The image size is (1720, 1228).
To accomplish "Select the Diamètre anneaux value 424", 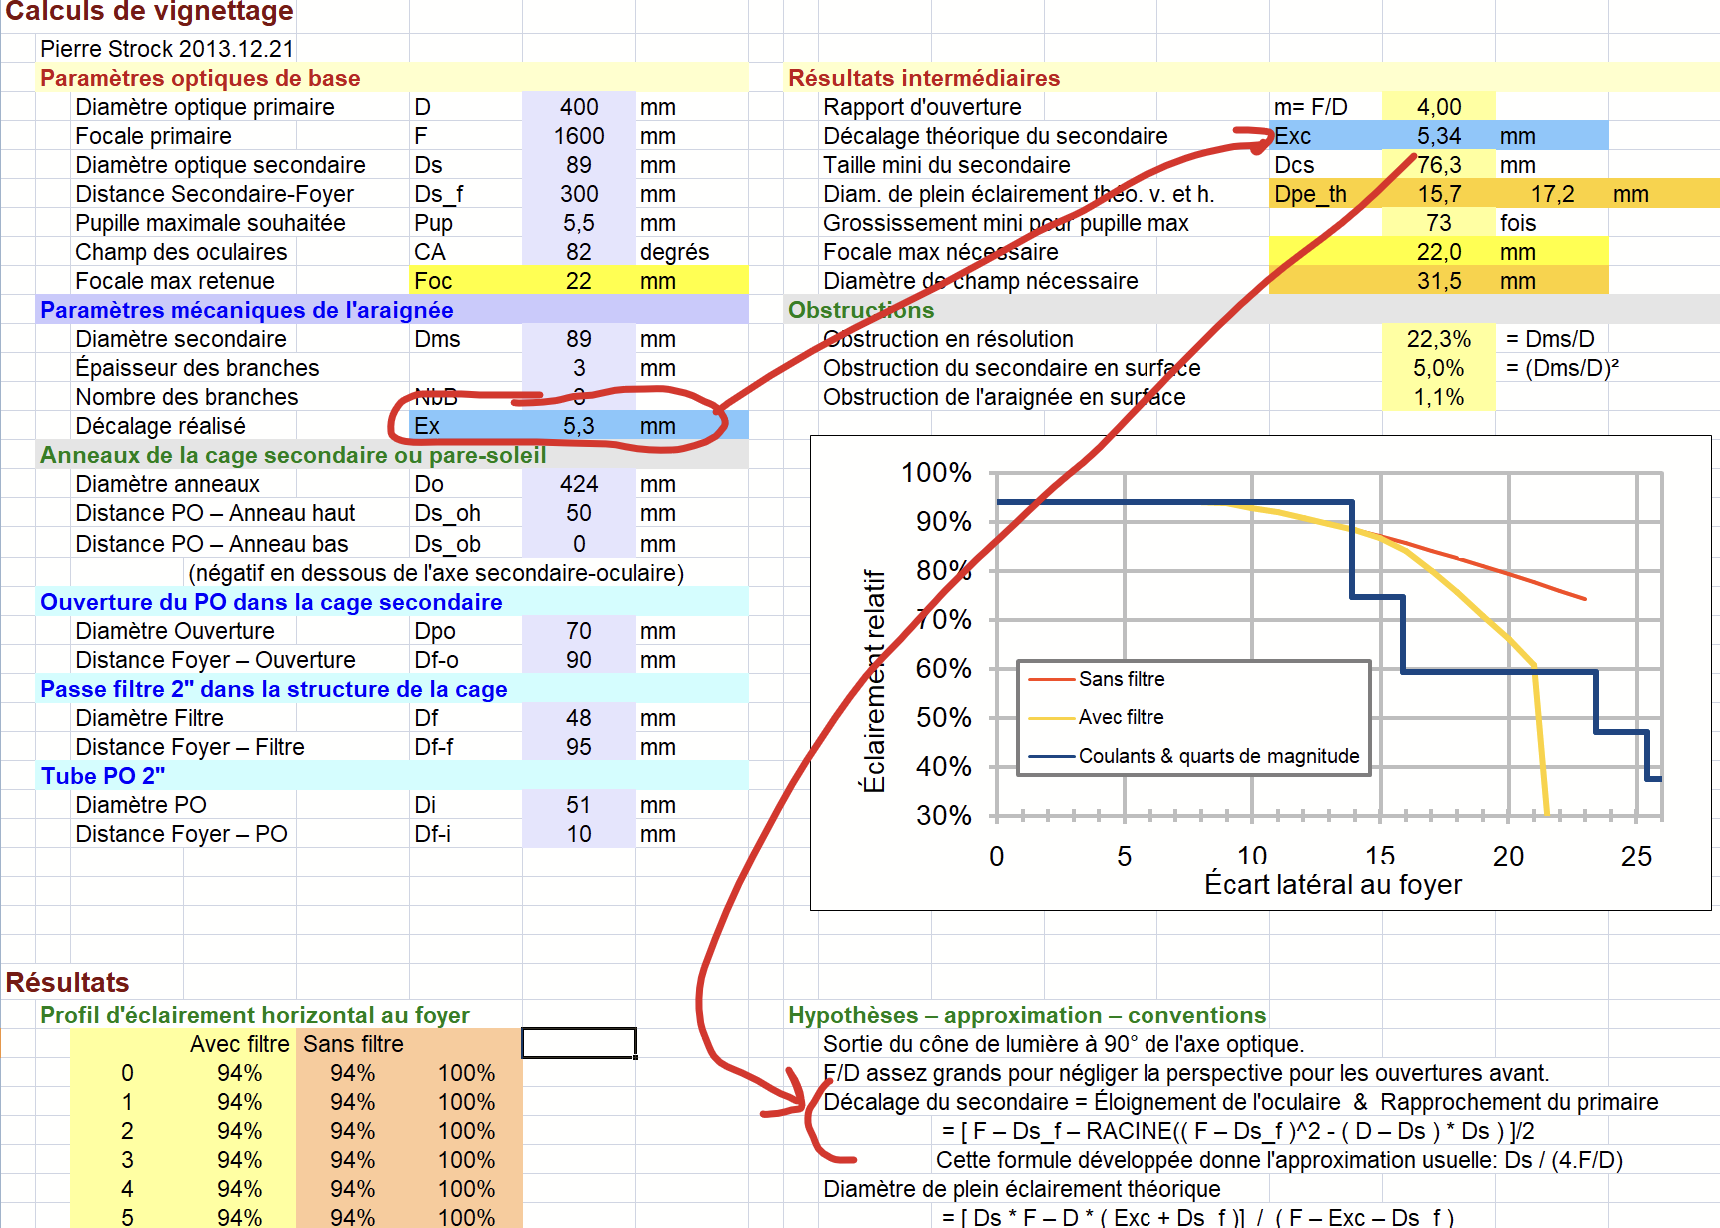I will click(578, 484).
